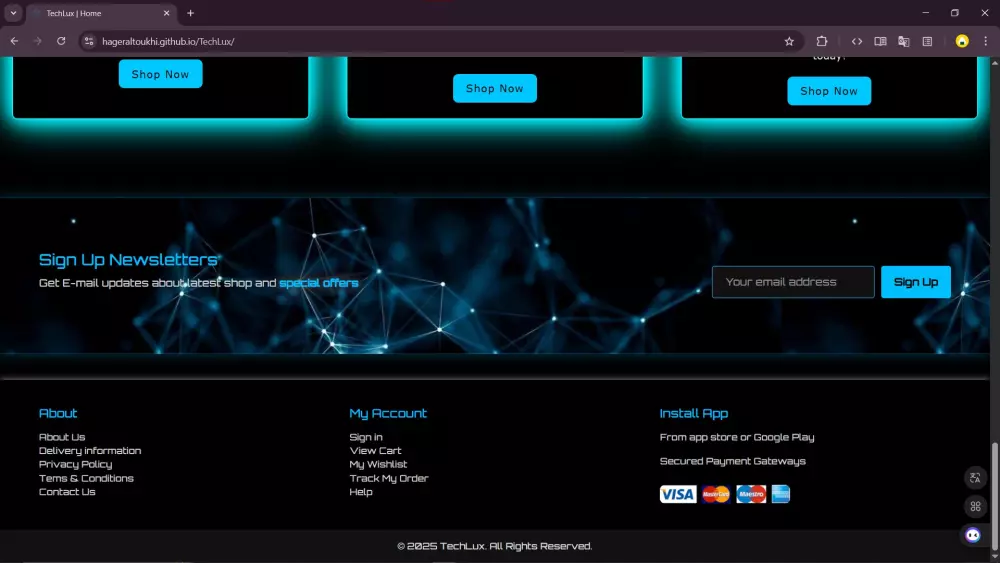
Task: Go back to the previous page
Action: (x=14, y=41)
